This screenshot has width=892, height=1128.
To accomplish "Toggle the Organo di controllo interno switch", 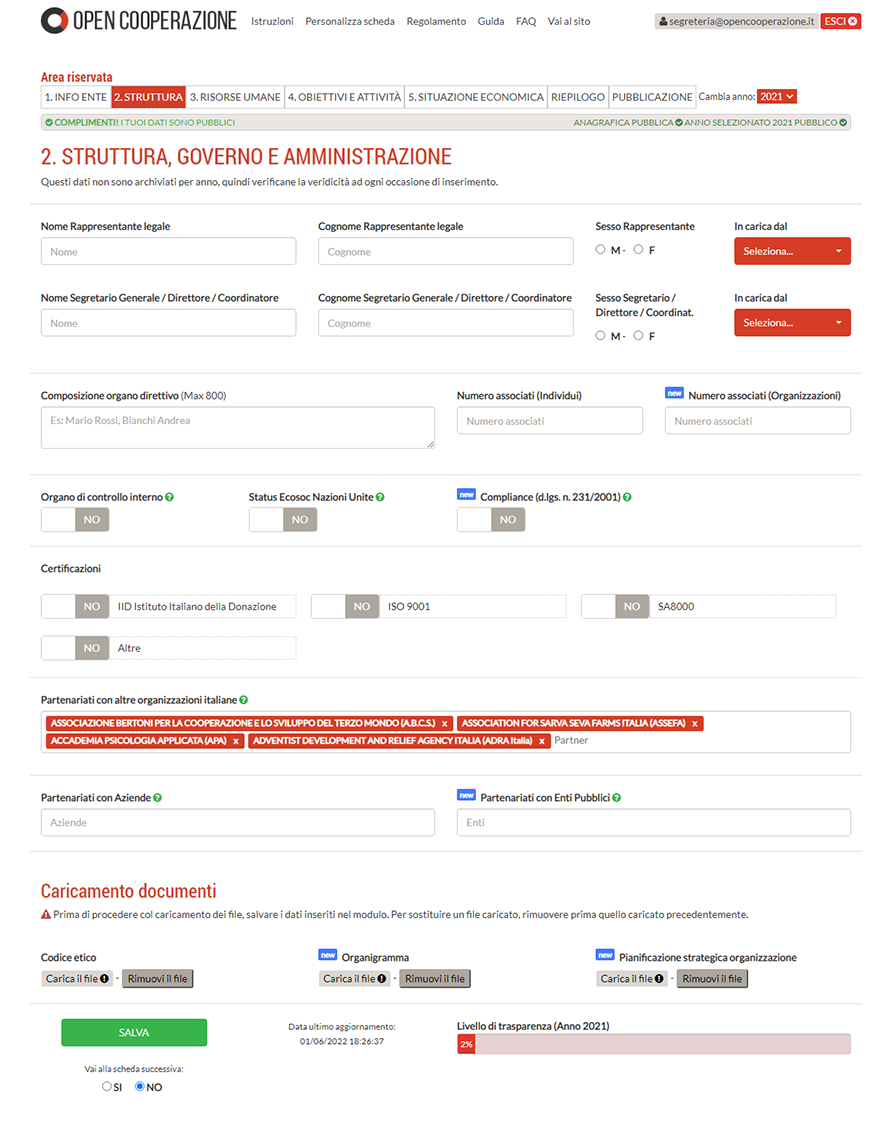I will pyautogui.click(x=75, y=519).
